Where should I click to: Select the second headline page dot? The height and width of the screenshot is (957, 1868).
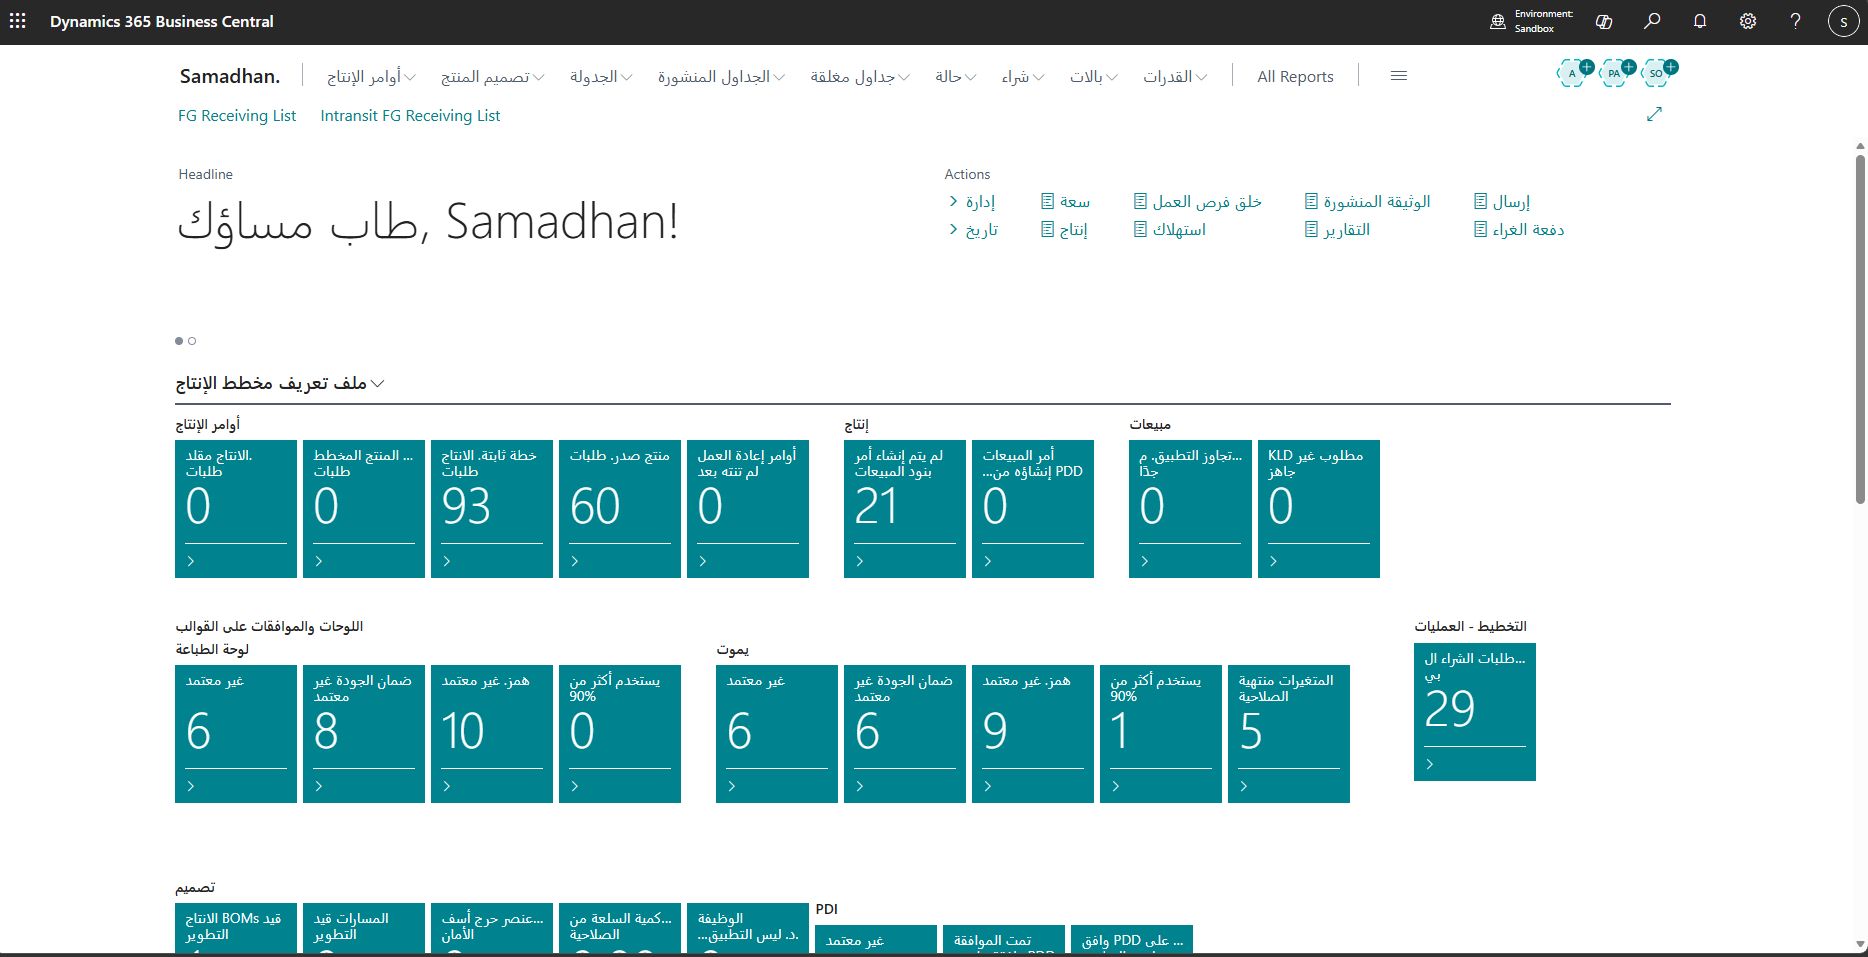192,341
